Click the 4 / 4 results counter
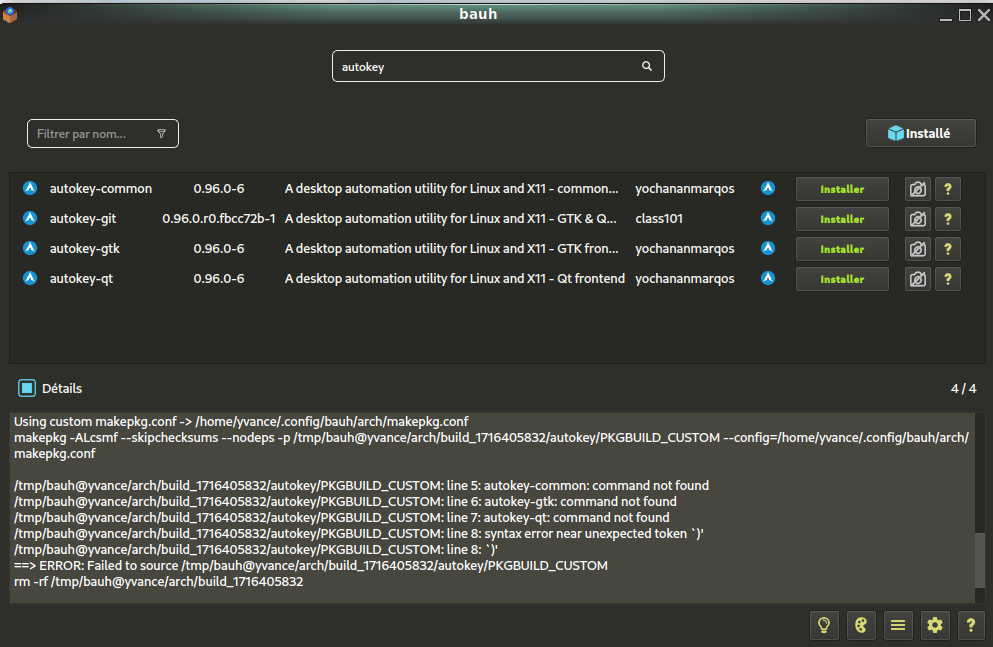This screenshot has height=647, width=993. 963,389
